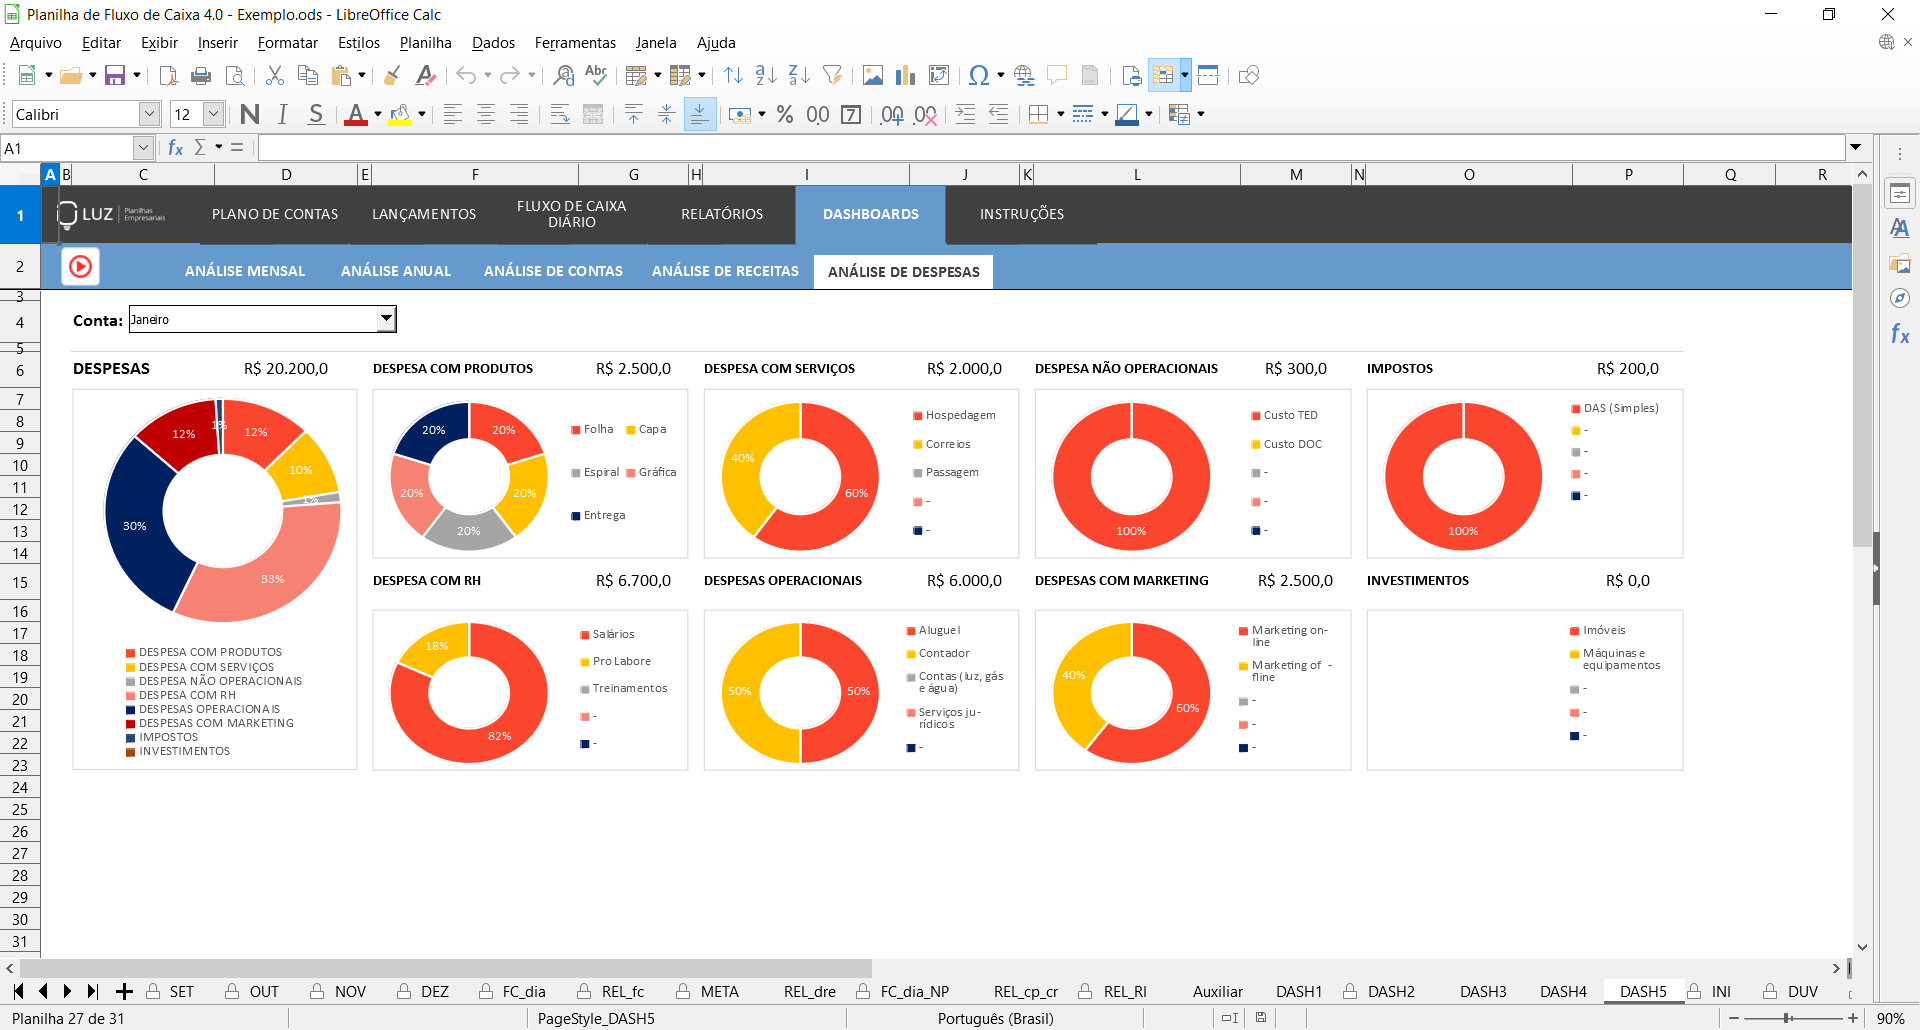The width and height of the screenshot is (1920, 1030).
Task: Toggle bold formatting (N button)
Action: 250,115
